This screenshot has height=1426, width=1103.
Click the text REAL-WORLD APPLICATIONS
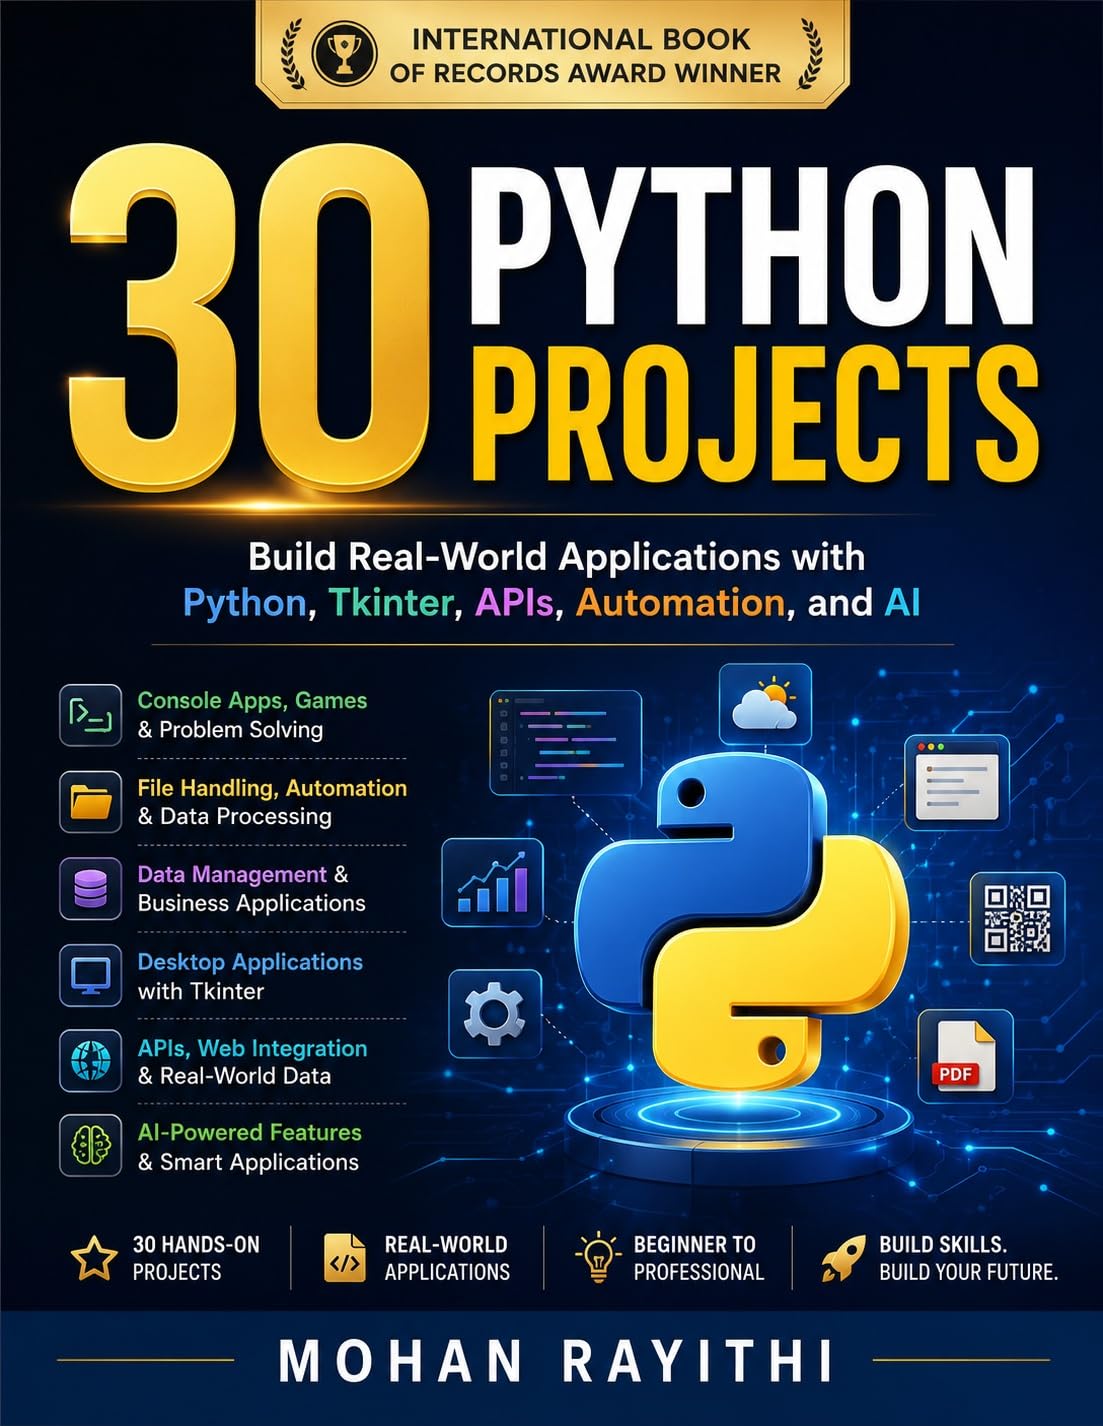pos(447,1258)
